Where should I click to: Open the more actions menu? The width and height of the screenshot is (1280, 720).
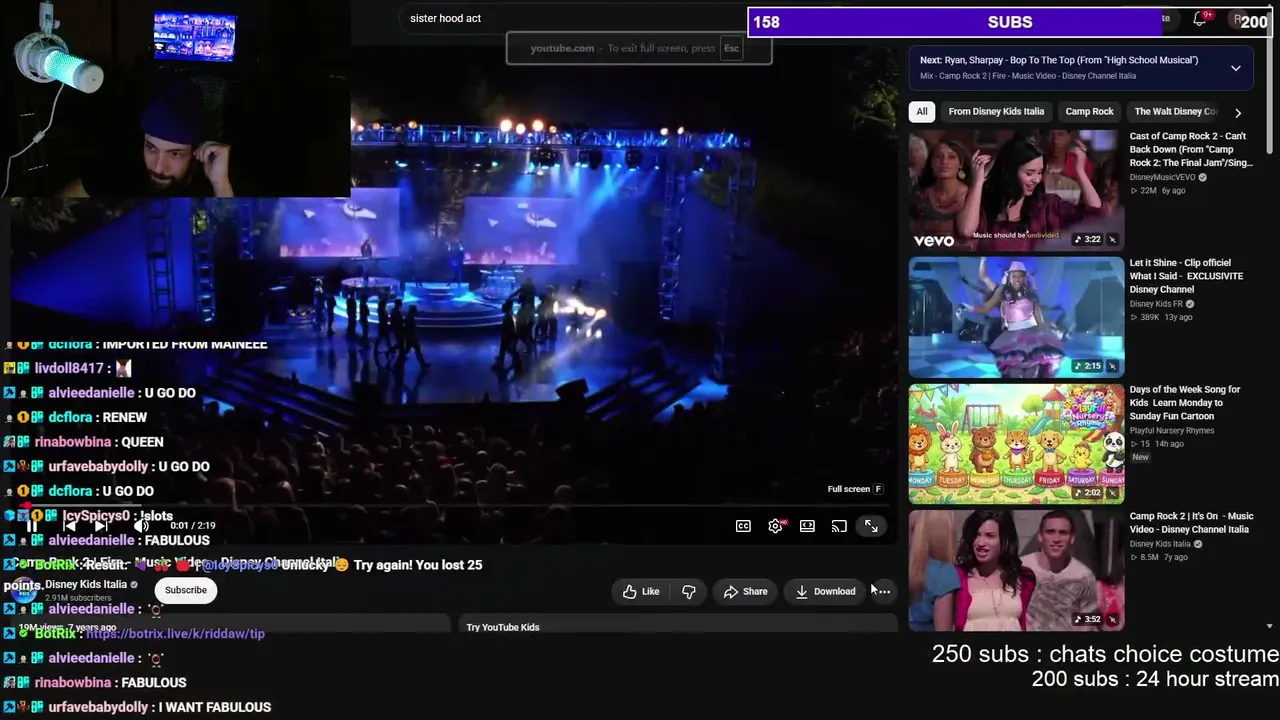(883, 591)
